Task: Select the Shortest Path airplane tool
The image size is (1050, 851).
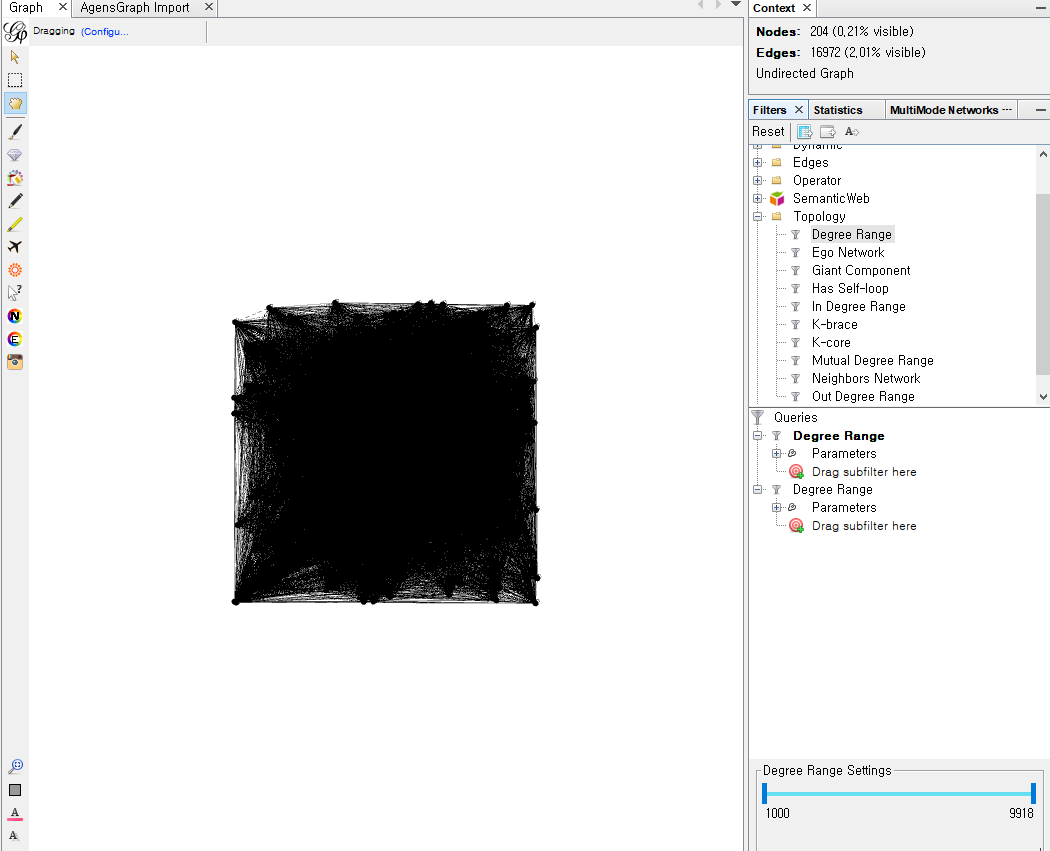Action: 15,246
